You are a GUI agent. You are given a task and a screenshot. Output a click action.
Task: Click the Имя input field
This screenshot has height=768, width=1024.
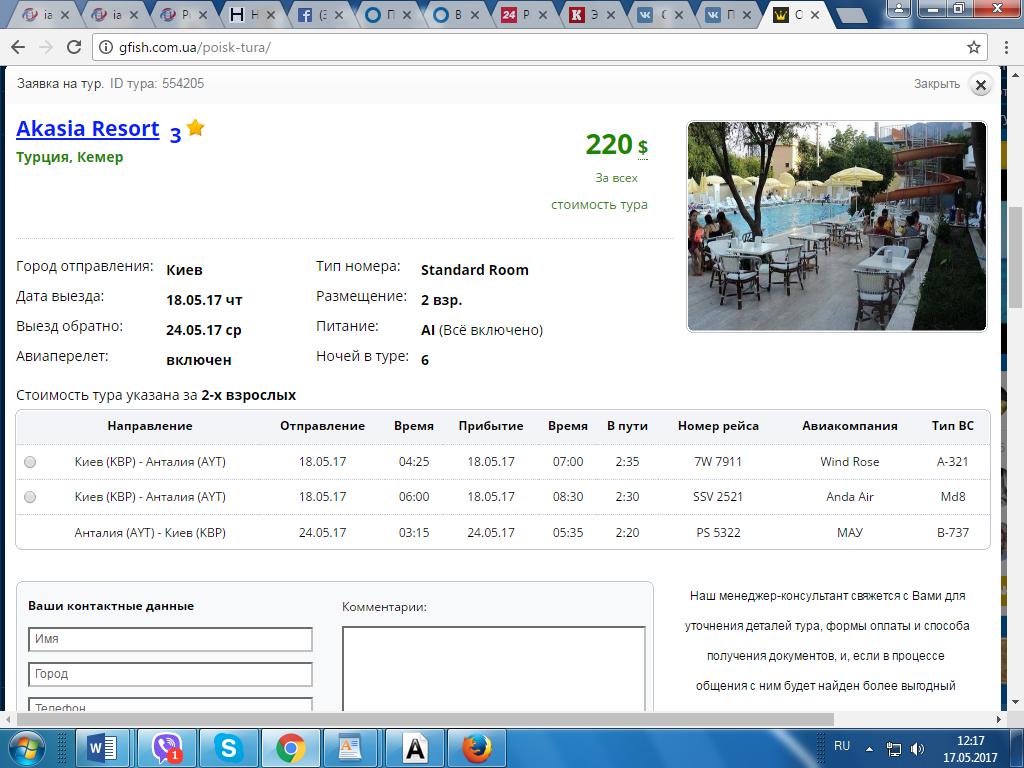[170, 639]
